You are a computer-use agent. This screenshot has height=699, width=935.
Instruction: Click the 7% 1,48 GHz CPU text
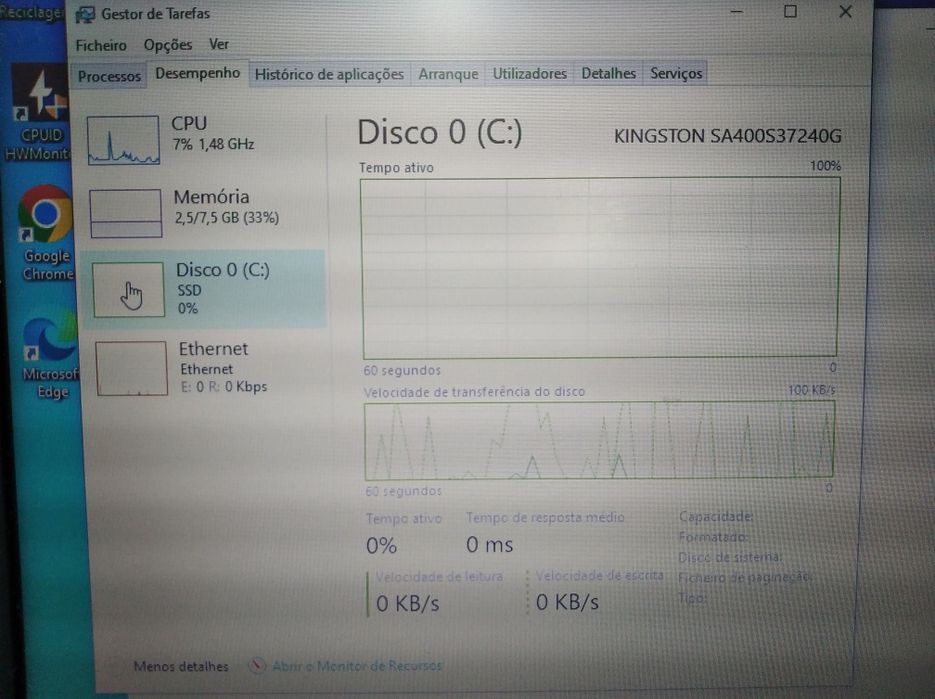(213, 144)
